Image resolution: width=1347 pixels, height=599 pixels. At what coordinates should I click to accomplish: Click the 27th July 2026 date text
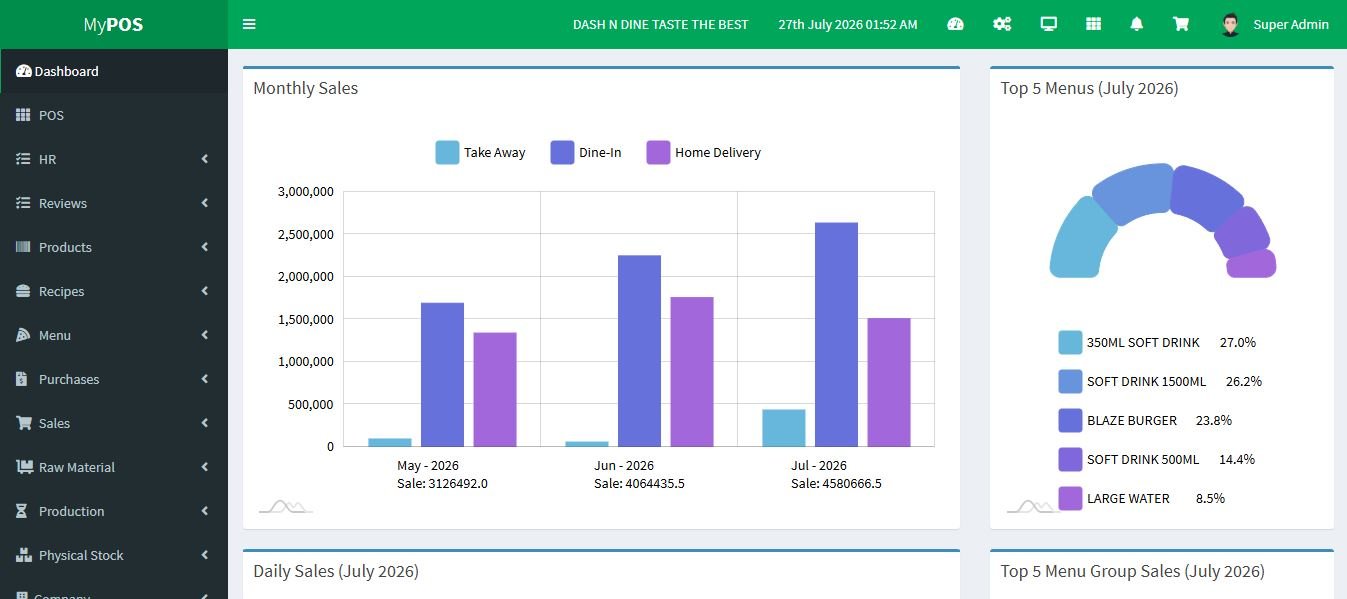point(848,24)
